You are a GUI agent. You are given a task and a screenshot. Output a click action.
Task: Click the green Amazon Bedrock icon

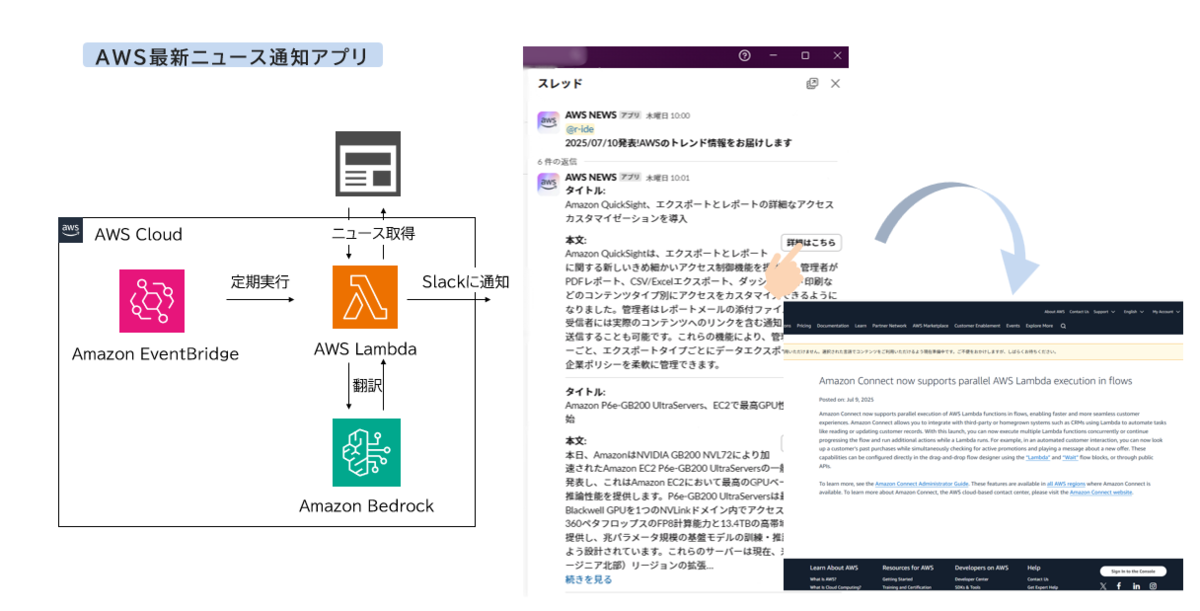point(366,452)
